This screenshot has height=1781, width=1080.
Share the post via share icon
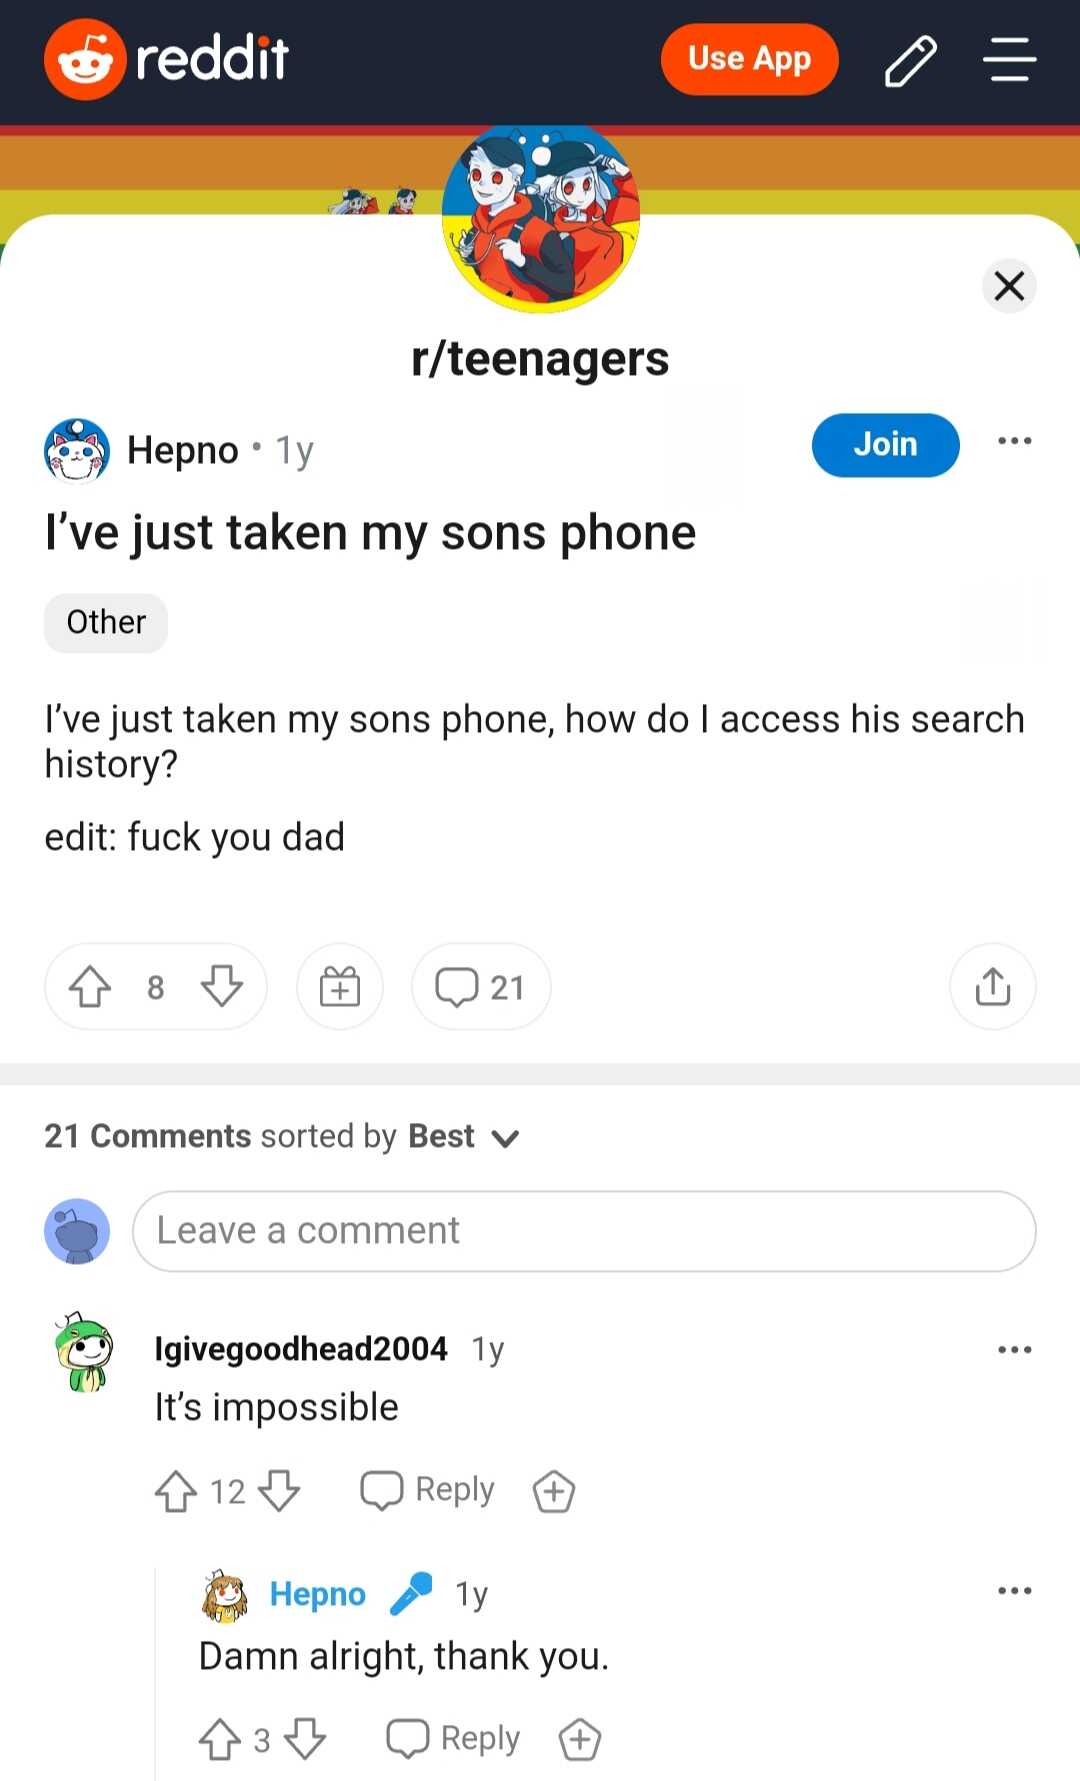tap(992, 987)
